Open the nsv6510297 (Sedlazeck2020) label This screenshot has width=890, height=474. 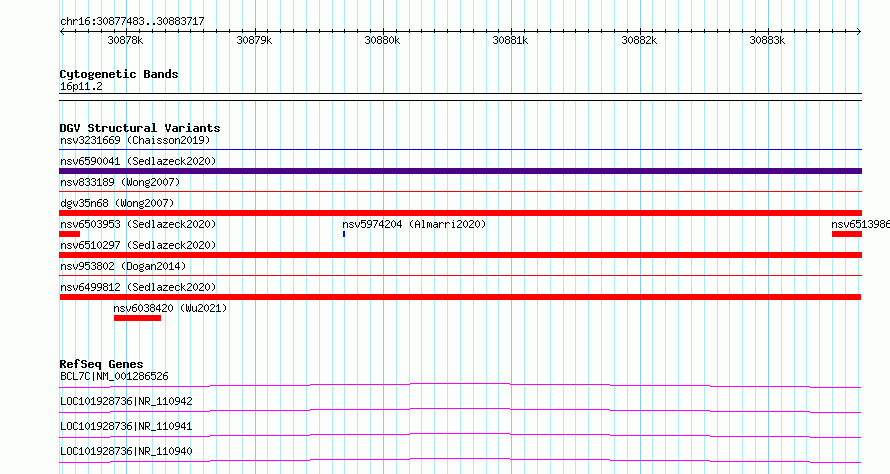coord(138,245)
